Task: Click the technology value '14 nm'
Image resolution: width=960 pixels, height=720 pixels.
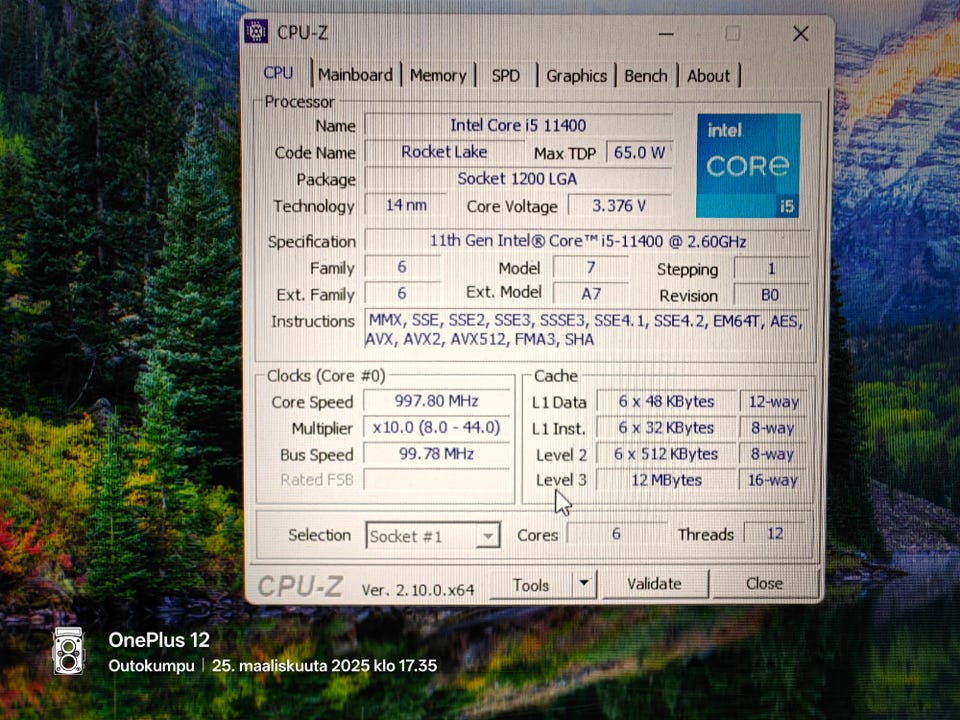Action: coord(405,205)
